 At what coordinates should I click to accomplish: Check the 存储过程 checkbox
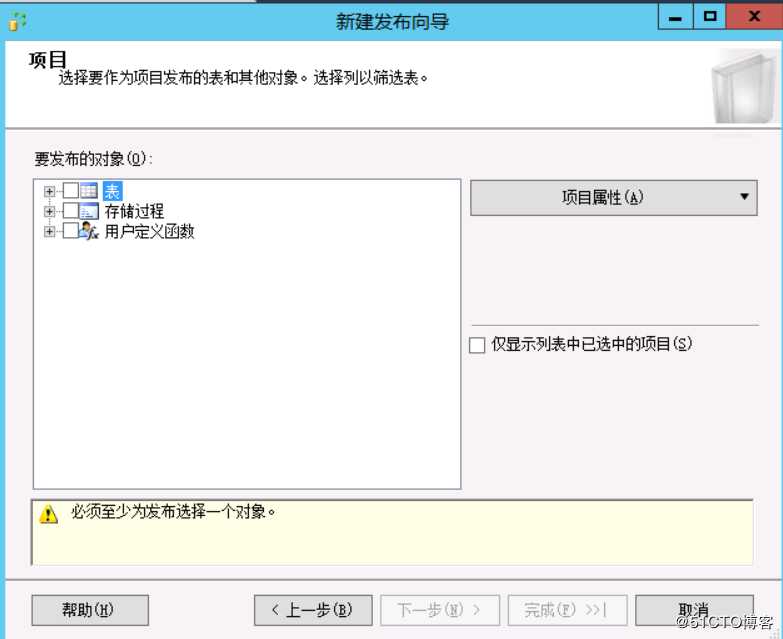tap(70, 211)
